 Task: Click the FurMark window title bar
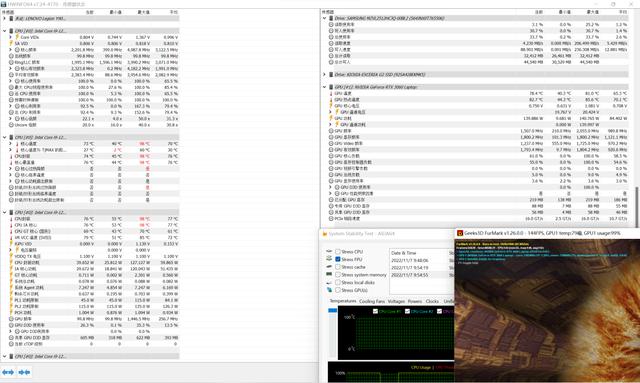(547, 233)
